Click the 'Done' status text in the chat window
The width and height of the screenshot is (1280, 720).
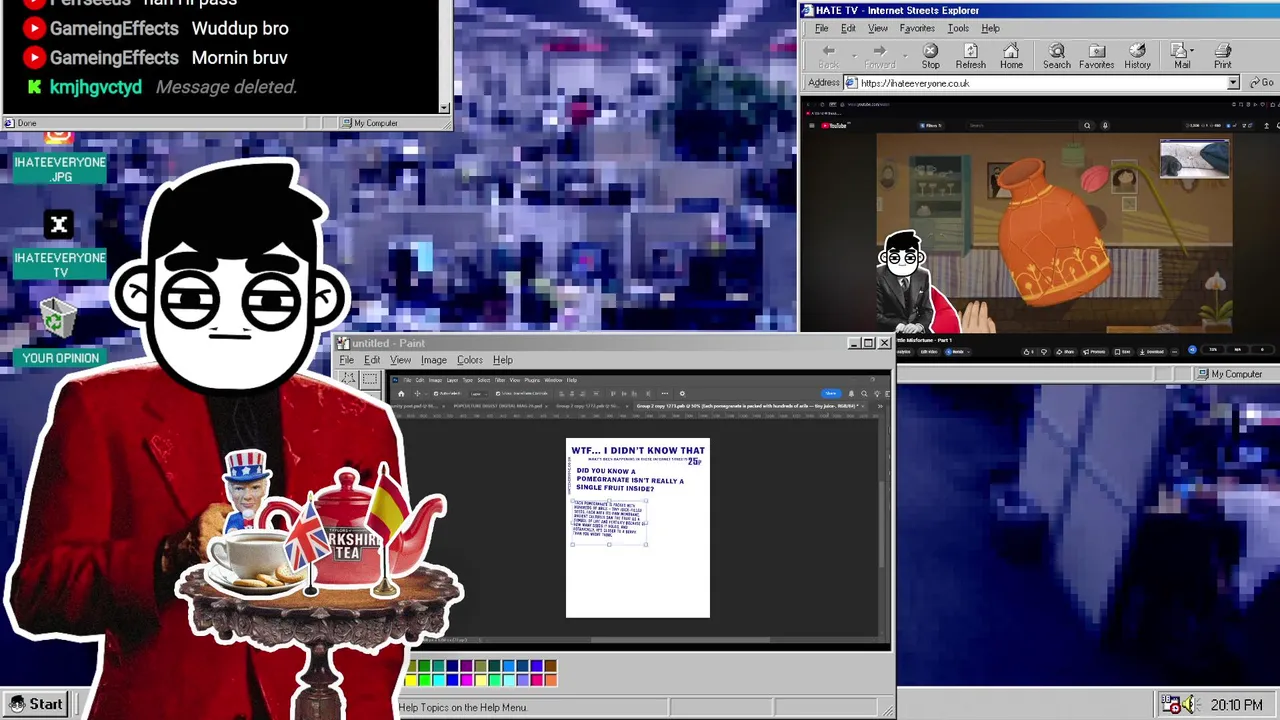pos(27,123)
